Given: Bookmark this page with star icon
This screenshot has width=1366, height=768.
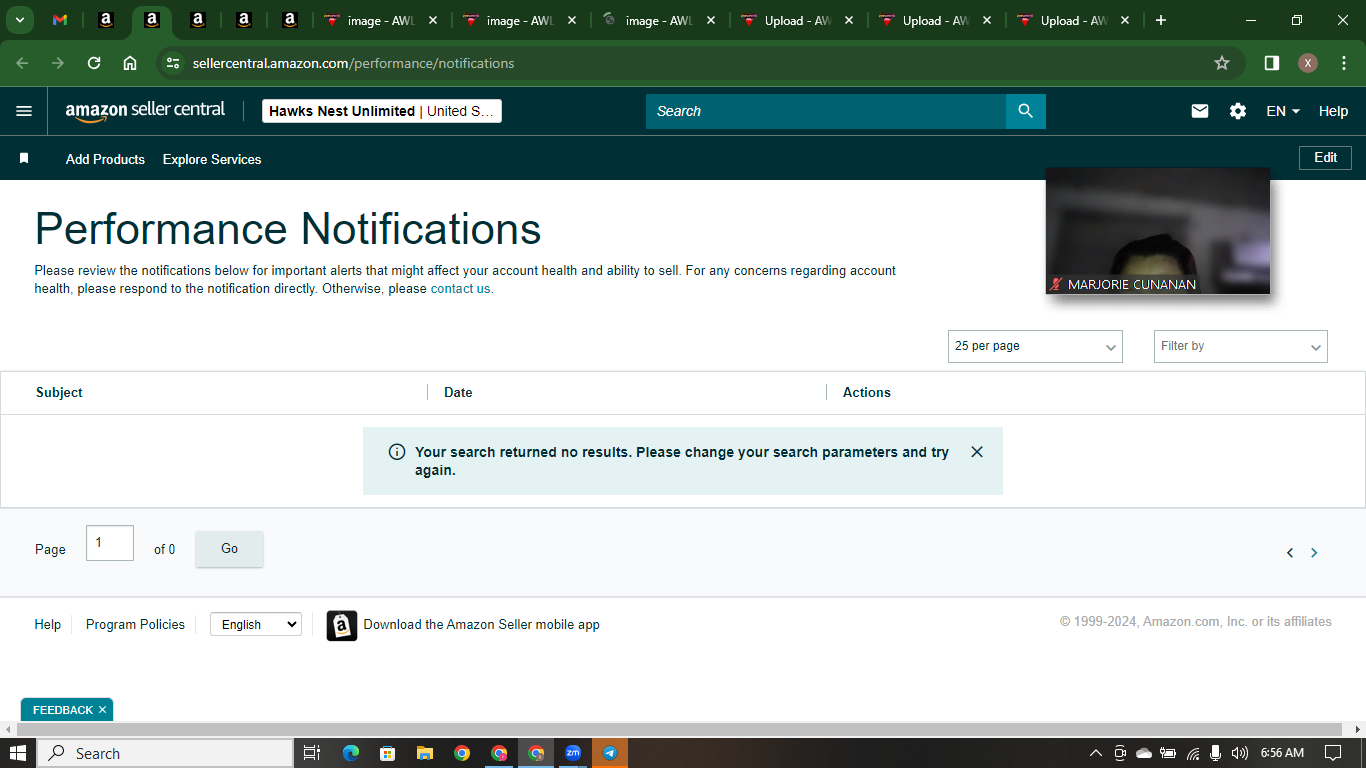Looking at the screenshot, I should click(x=1222, y=63).
